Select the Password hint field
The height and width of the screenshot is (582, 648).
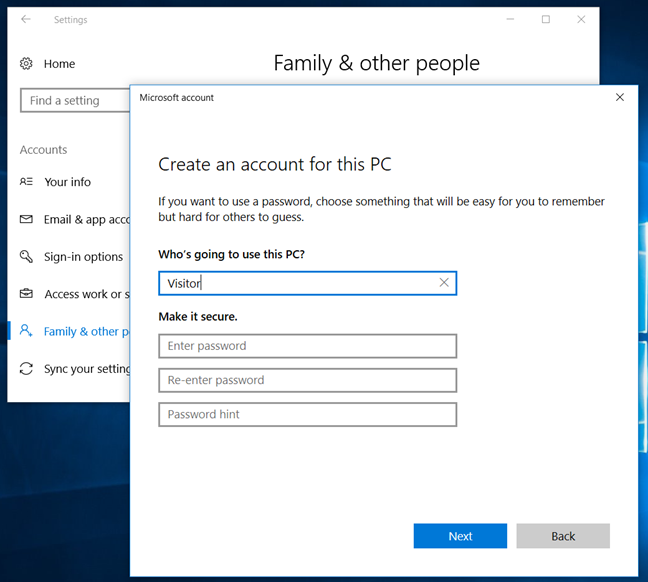coord(307,414)
